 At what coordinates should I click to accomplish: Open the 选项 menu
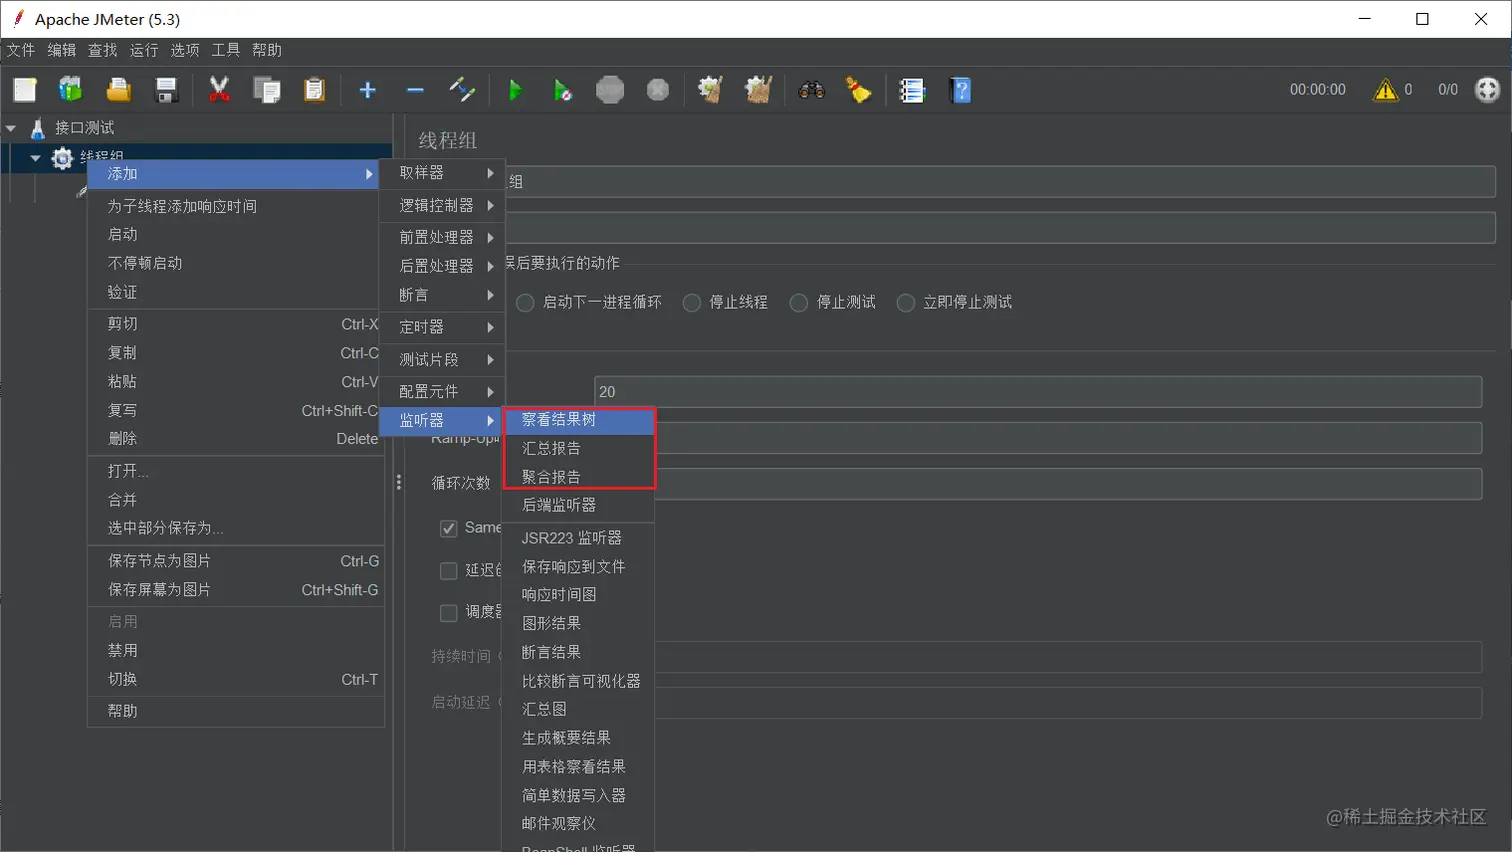tap(185, 50)
